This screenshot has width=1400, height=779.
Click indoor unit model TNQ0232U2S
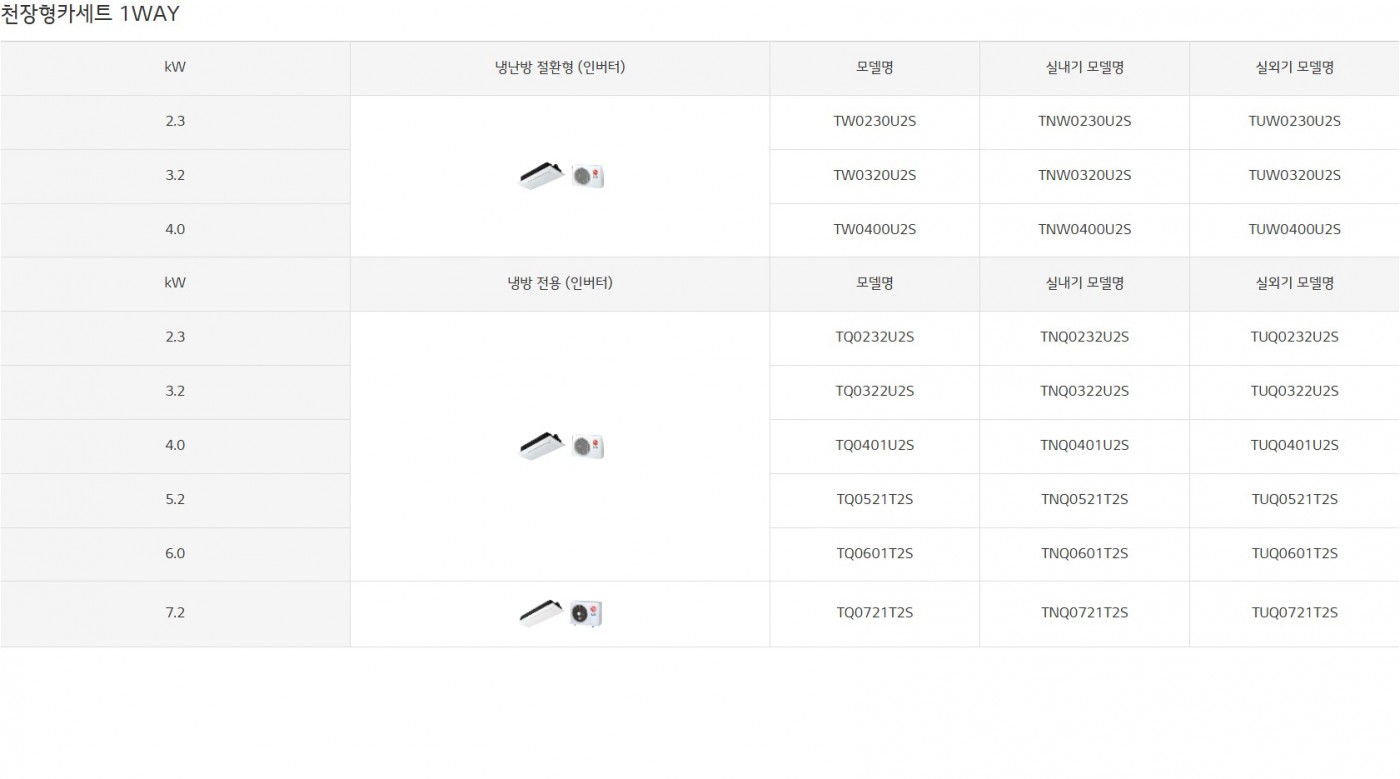tap(1084, 337)
